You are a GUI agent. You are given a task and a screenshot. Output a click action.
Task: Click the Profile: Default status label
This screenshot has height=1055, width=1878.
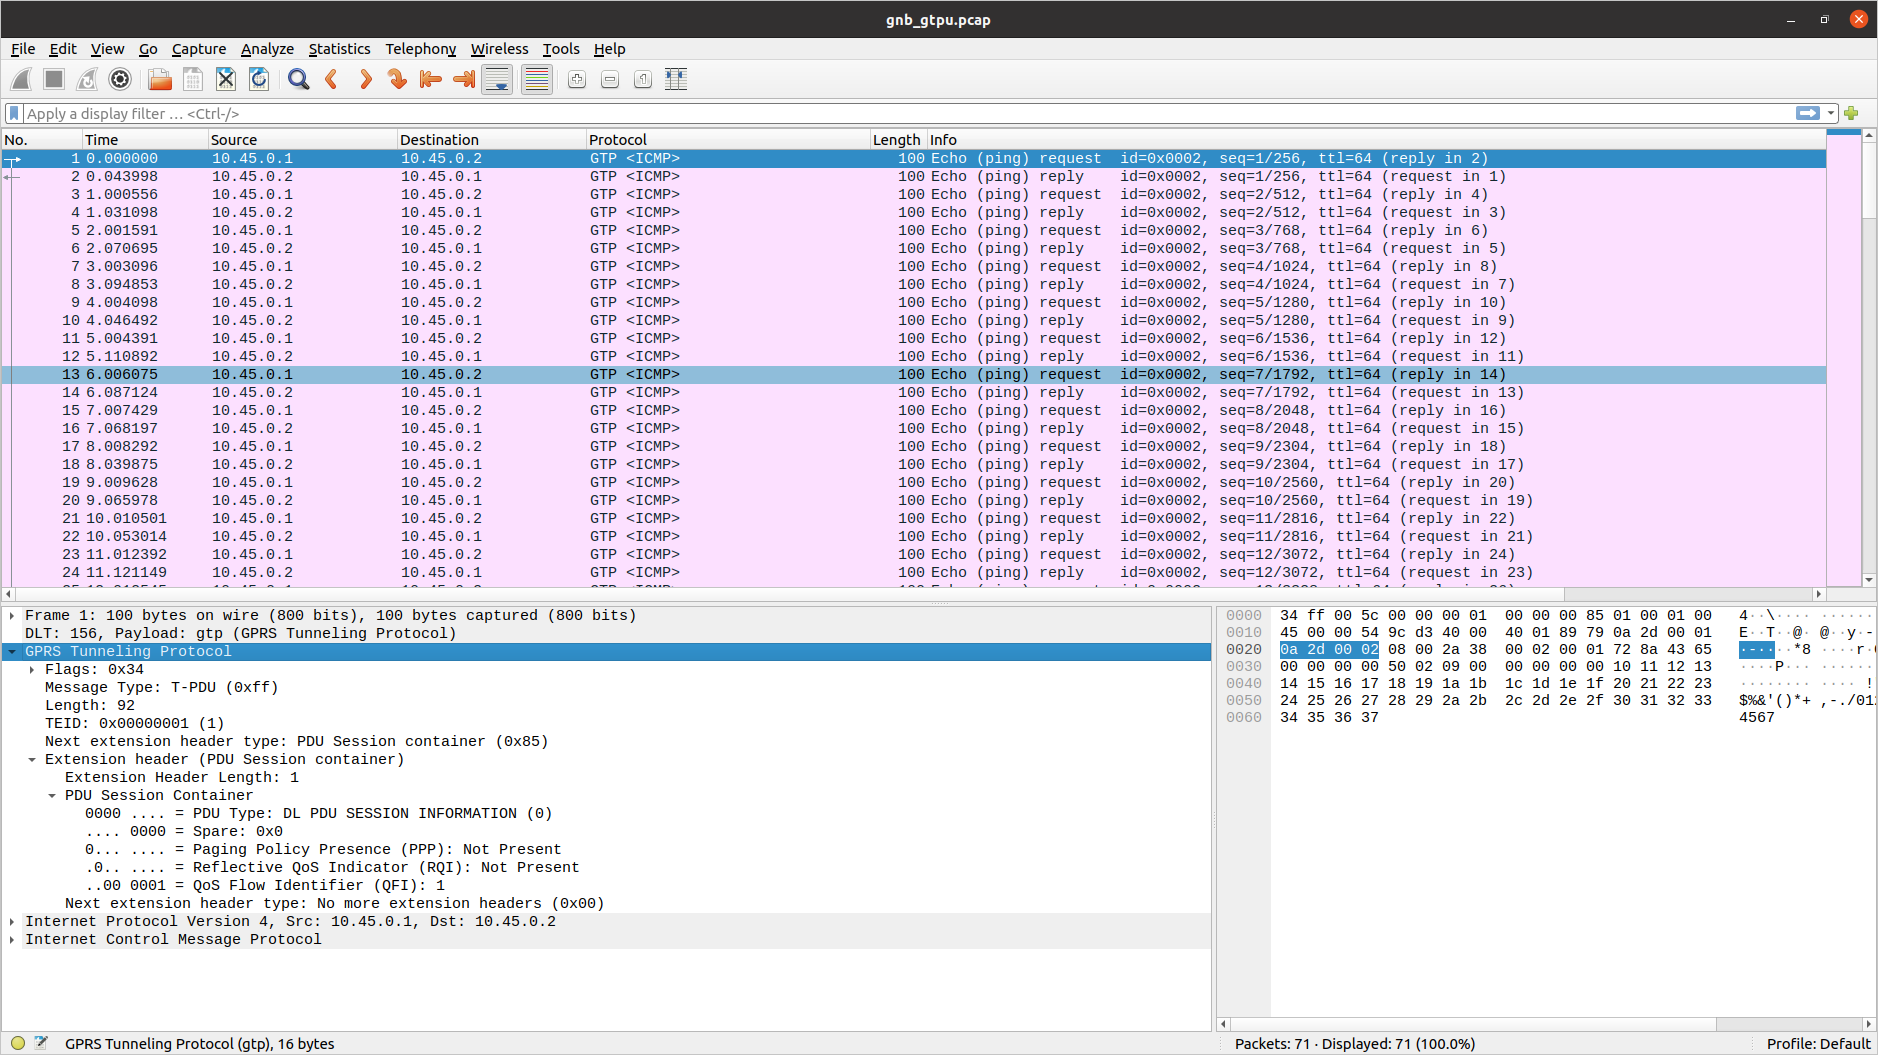pos(1817,1044)
